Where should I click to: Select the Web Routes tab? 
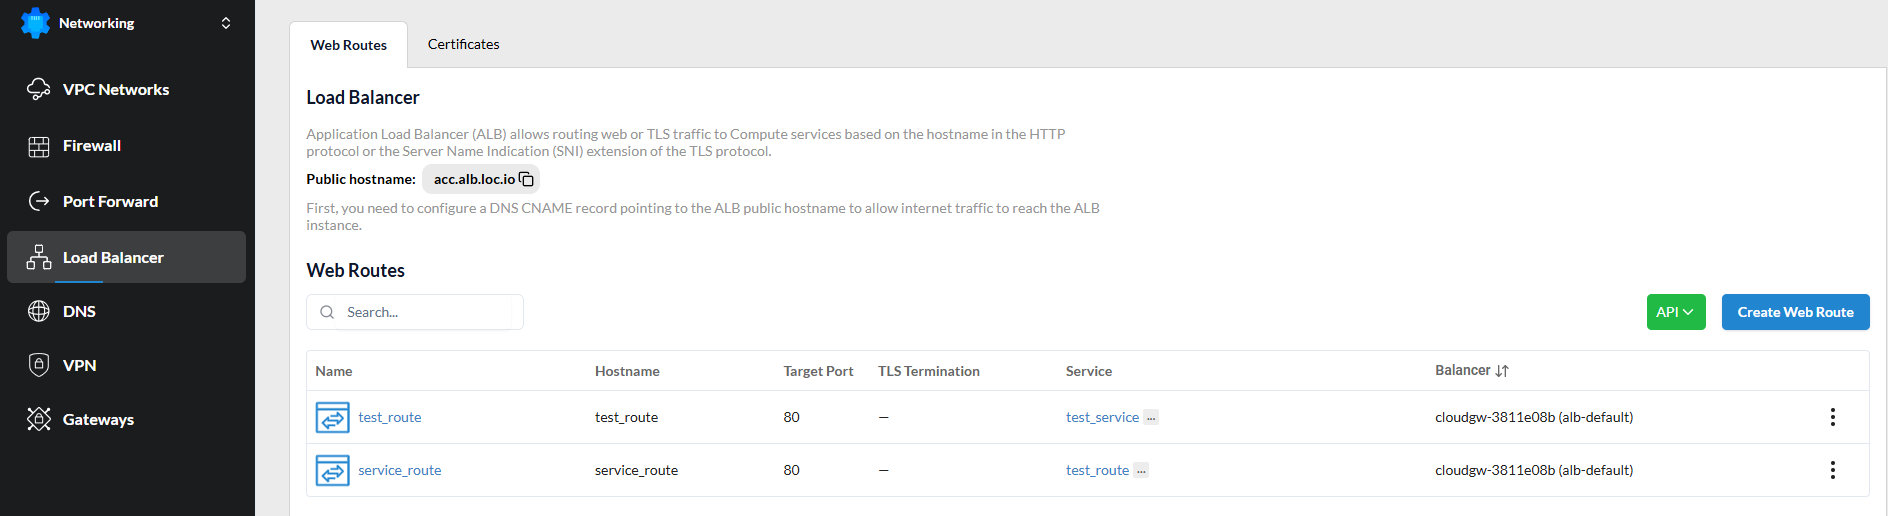[x=348, y=45]
